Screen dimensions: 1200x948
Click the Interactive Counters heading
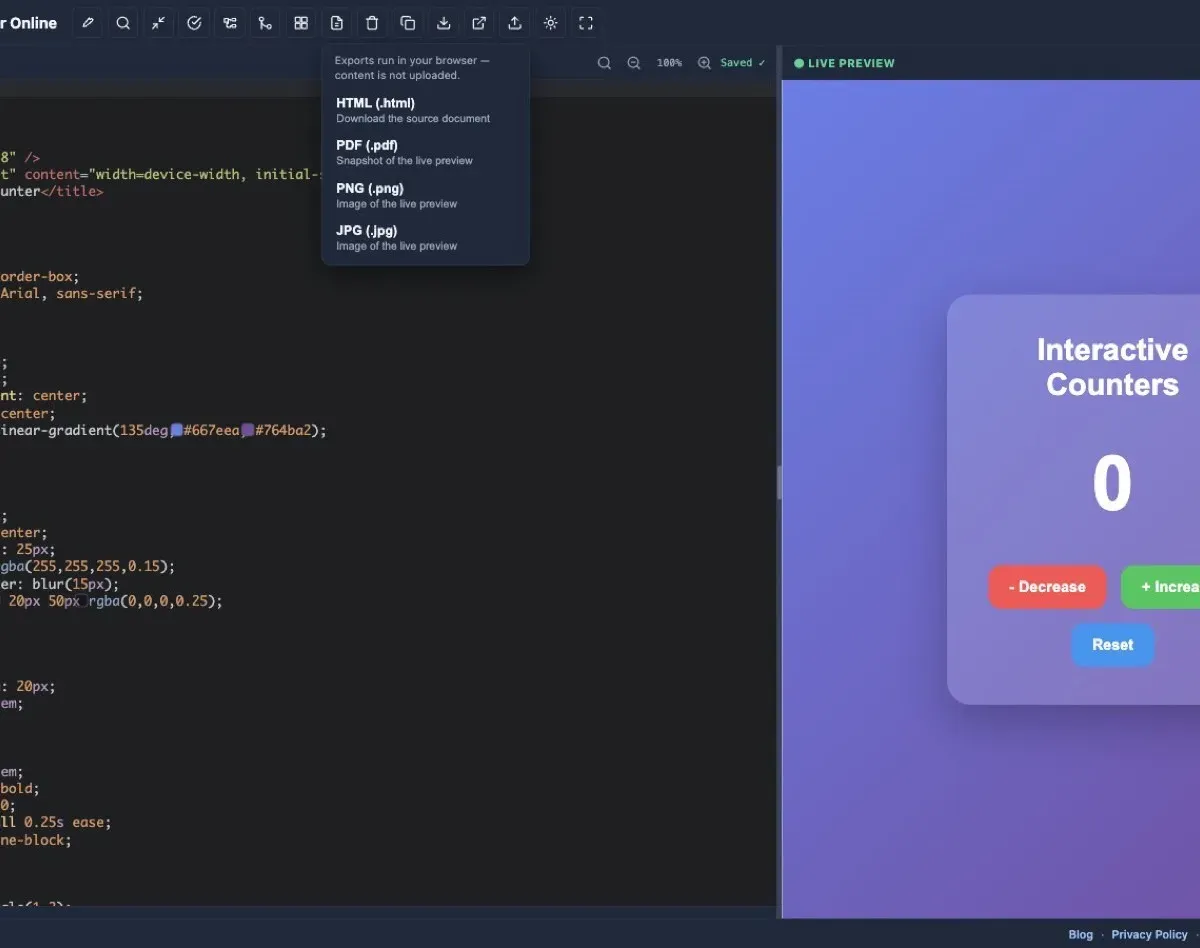point(1112,367)
